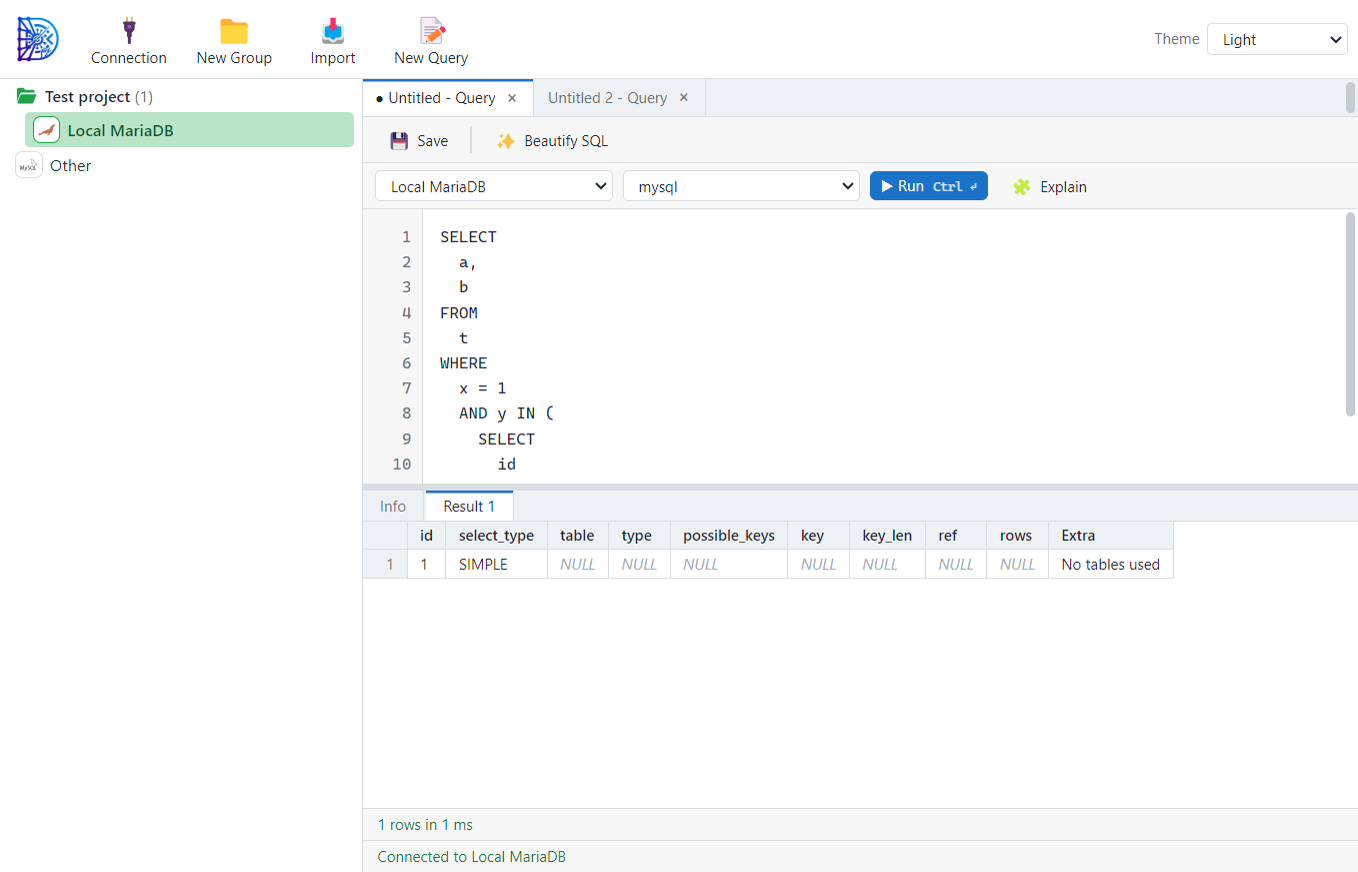This screenshot has width=1358, height=872.
Task: Click the Extra column header
Action: click(1111, 535)
